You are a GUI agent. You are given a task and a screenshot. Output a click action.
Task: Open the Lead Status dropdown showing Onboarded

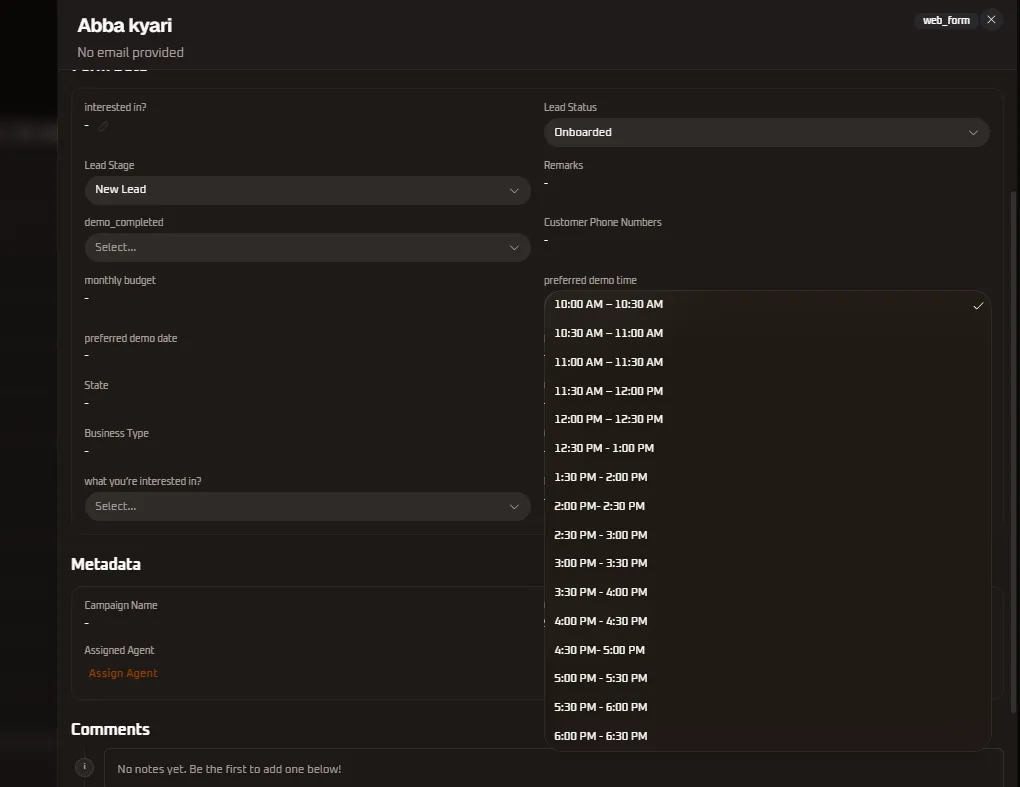coord(766,132)
